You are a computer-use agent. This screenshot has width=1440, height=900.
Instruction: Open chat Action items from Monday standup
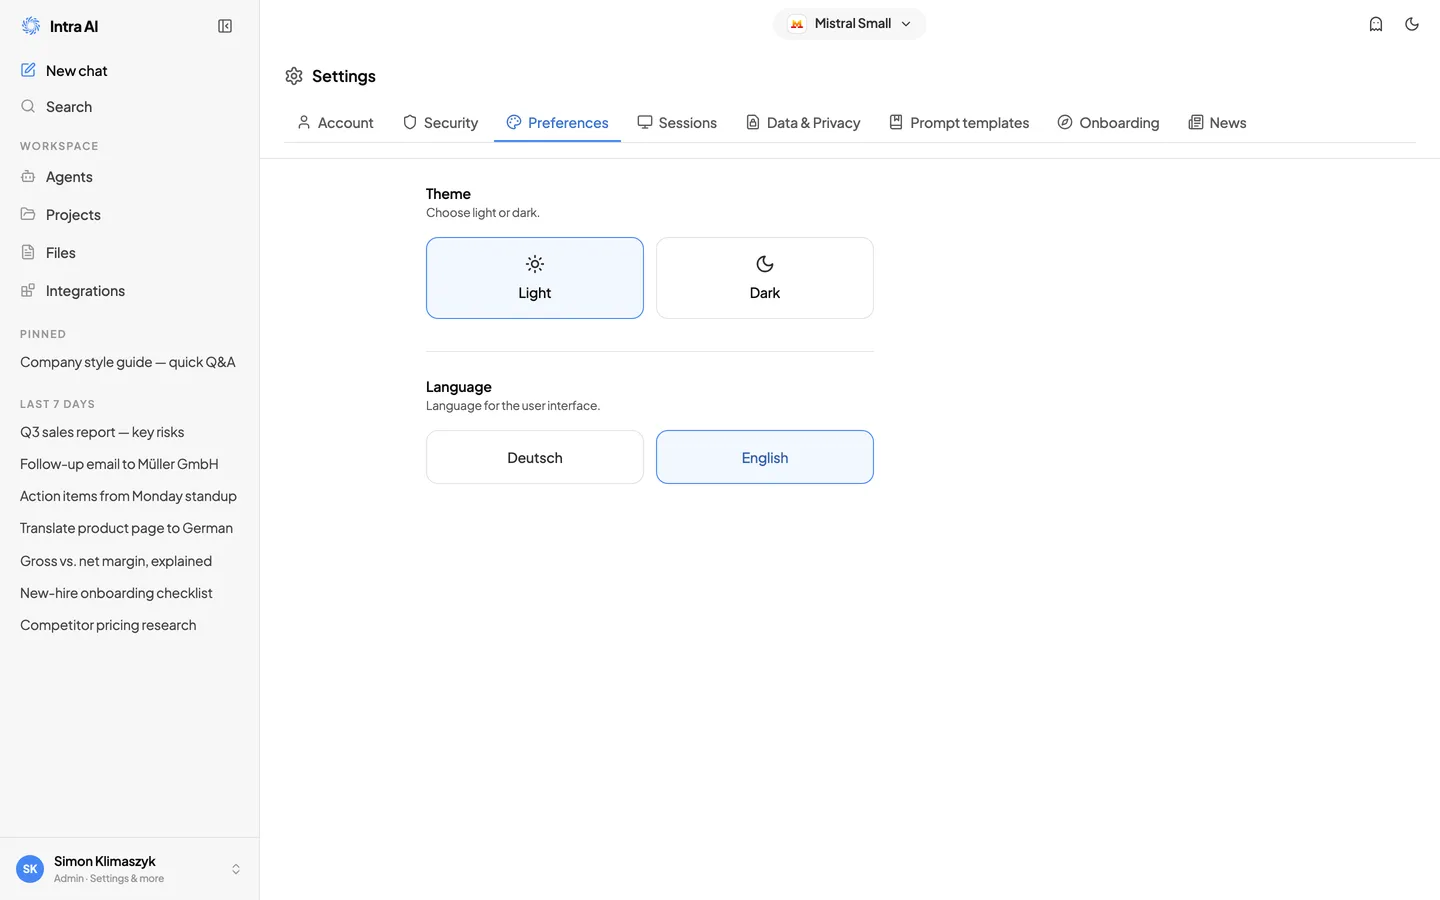[x=130, y=496]
